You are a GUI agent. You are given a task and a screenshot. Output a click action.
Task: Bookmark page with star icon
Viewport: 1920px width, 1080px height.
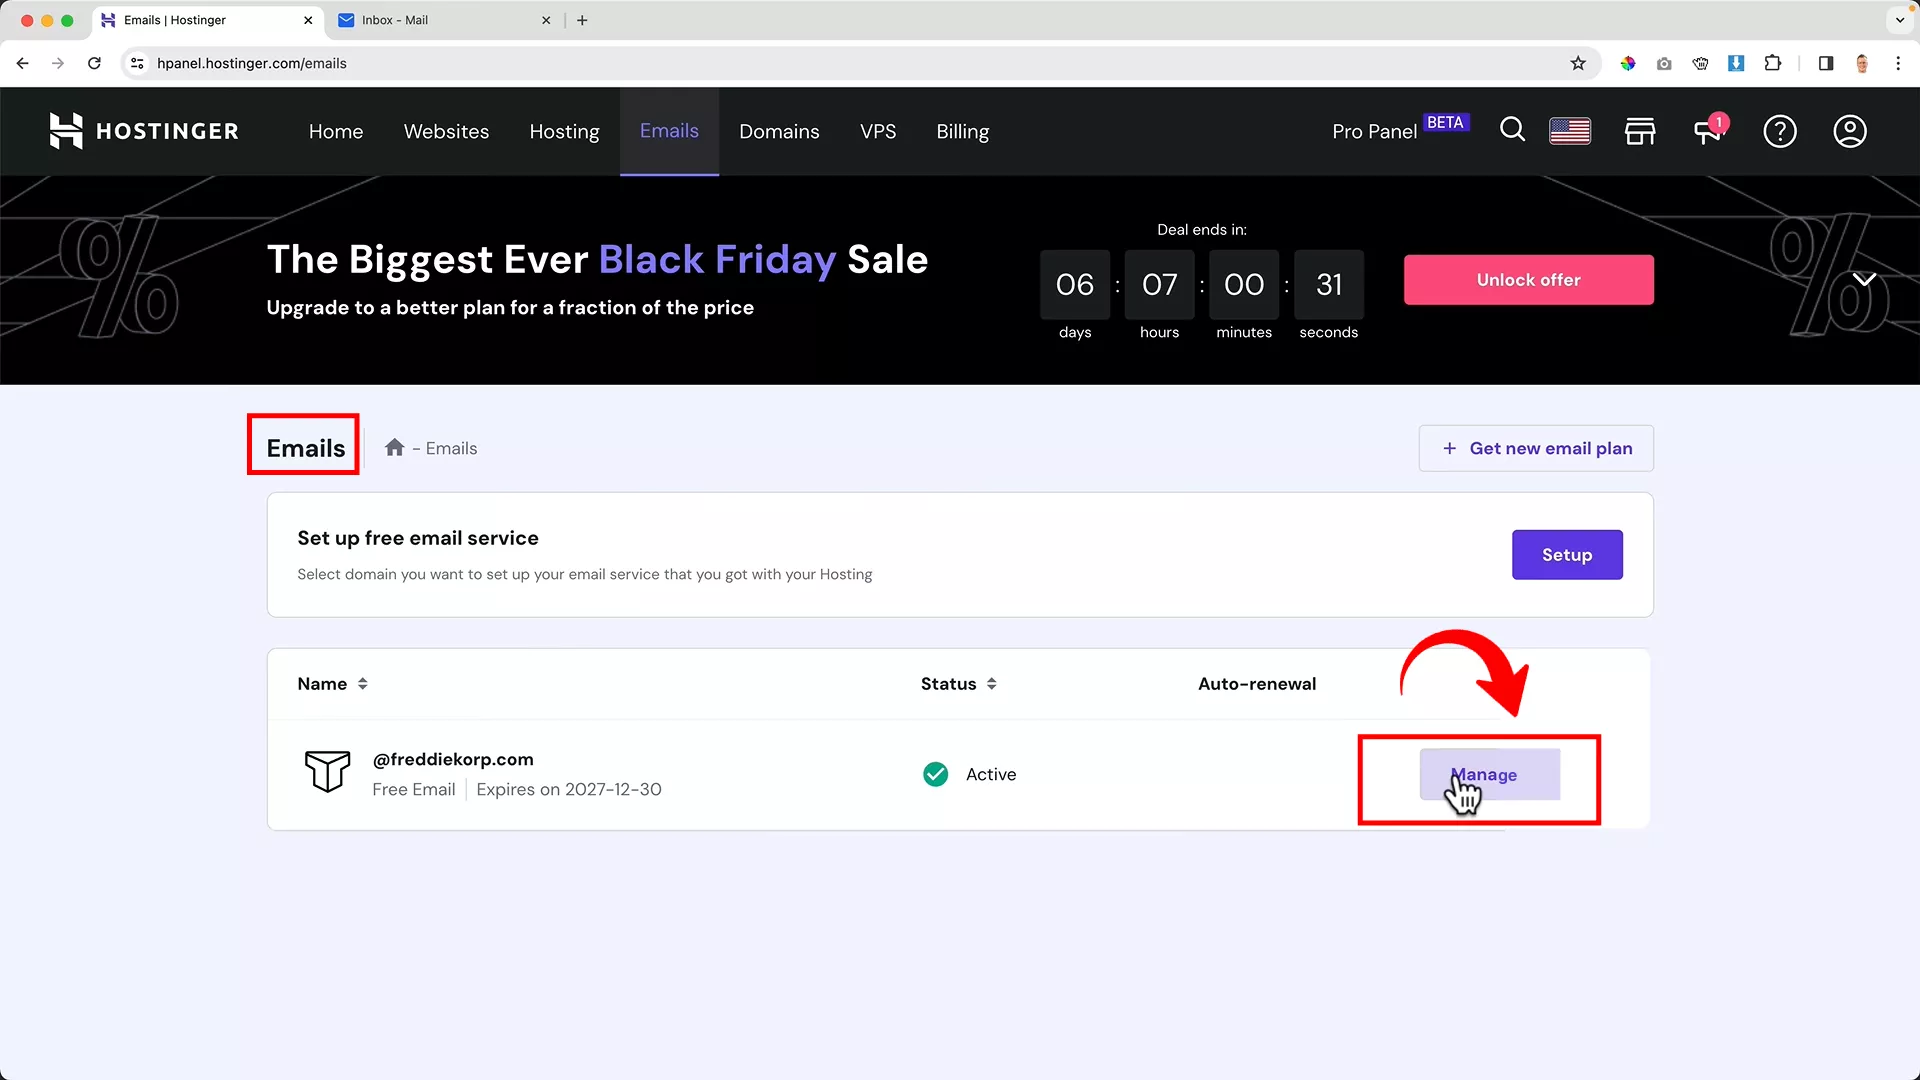tap(1578, 63)
